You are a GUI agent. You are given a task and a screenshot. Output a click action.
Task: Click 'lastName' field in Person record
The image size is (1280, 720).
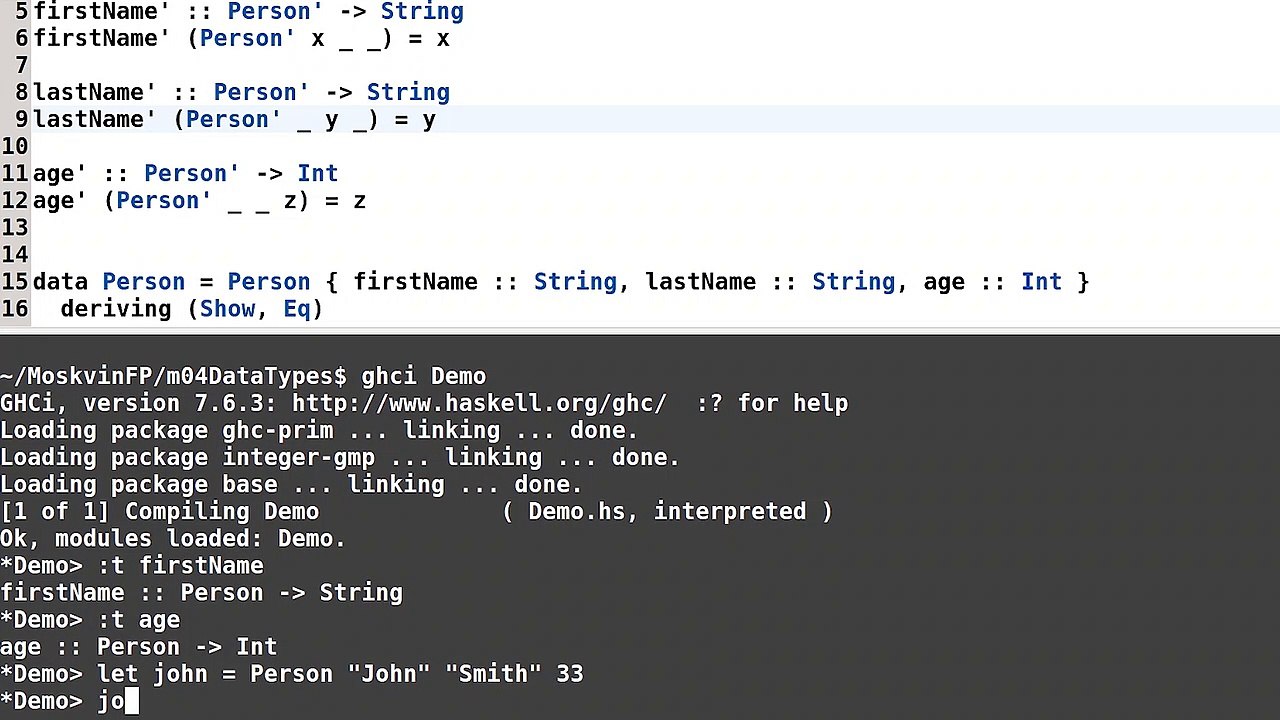(700, 281)
